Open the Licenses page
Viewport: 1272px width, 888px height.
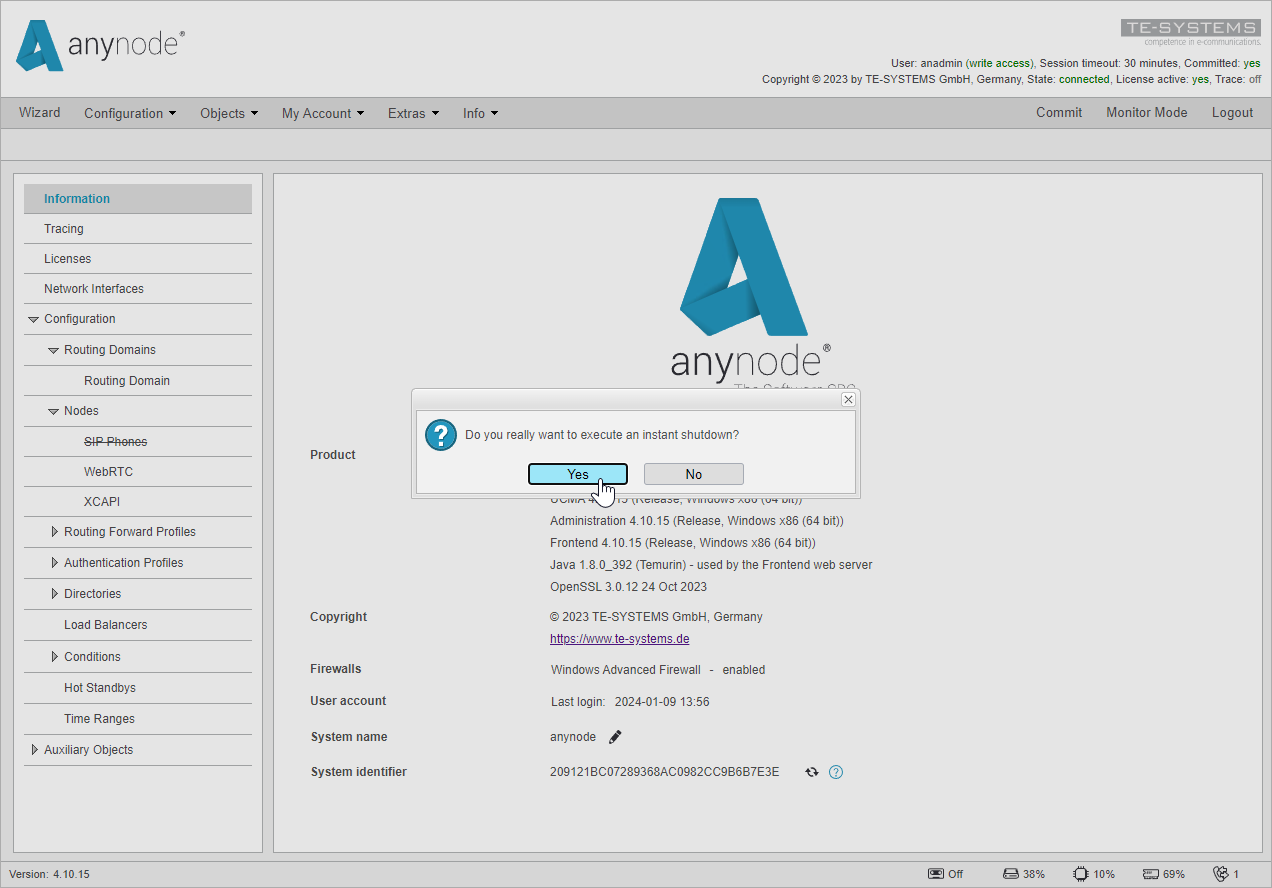pyautogui.click(x=67, y=258)
